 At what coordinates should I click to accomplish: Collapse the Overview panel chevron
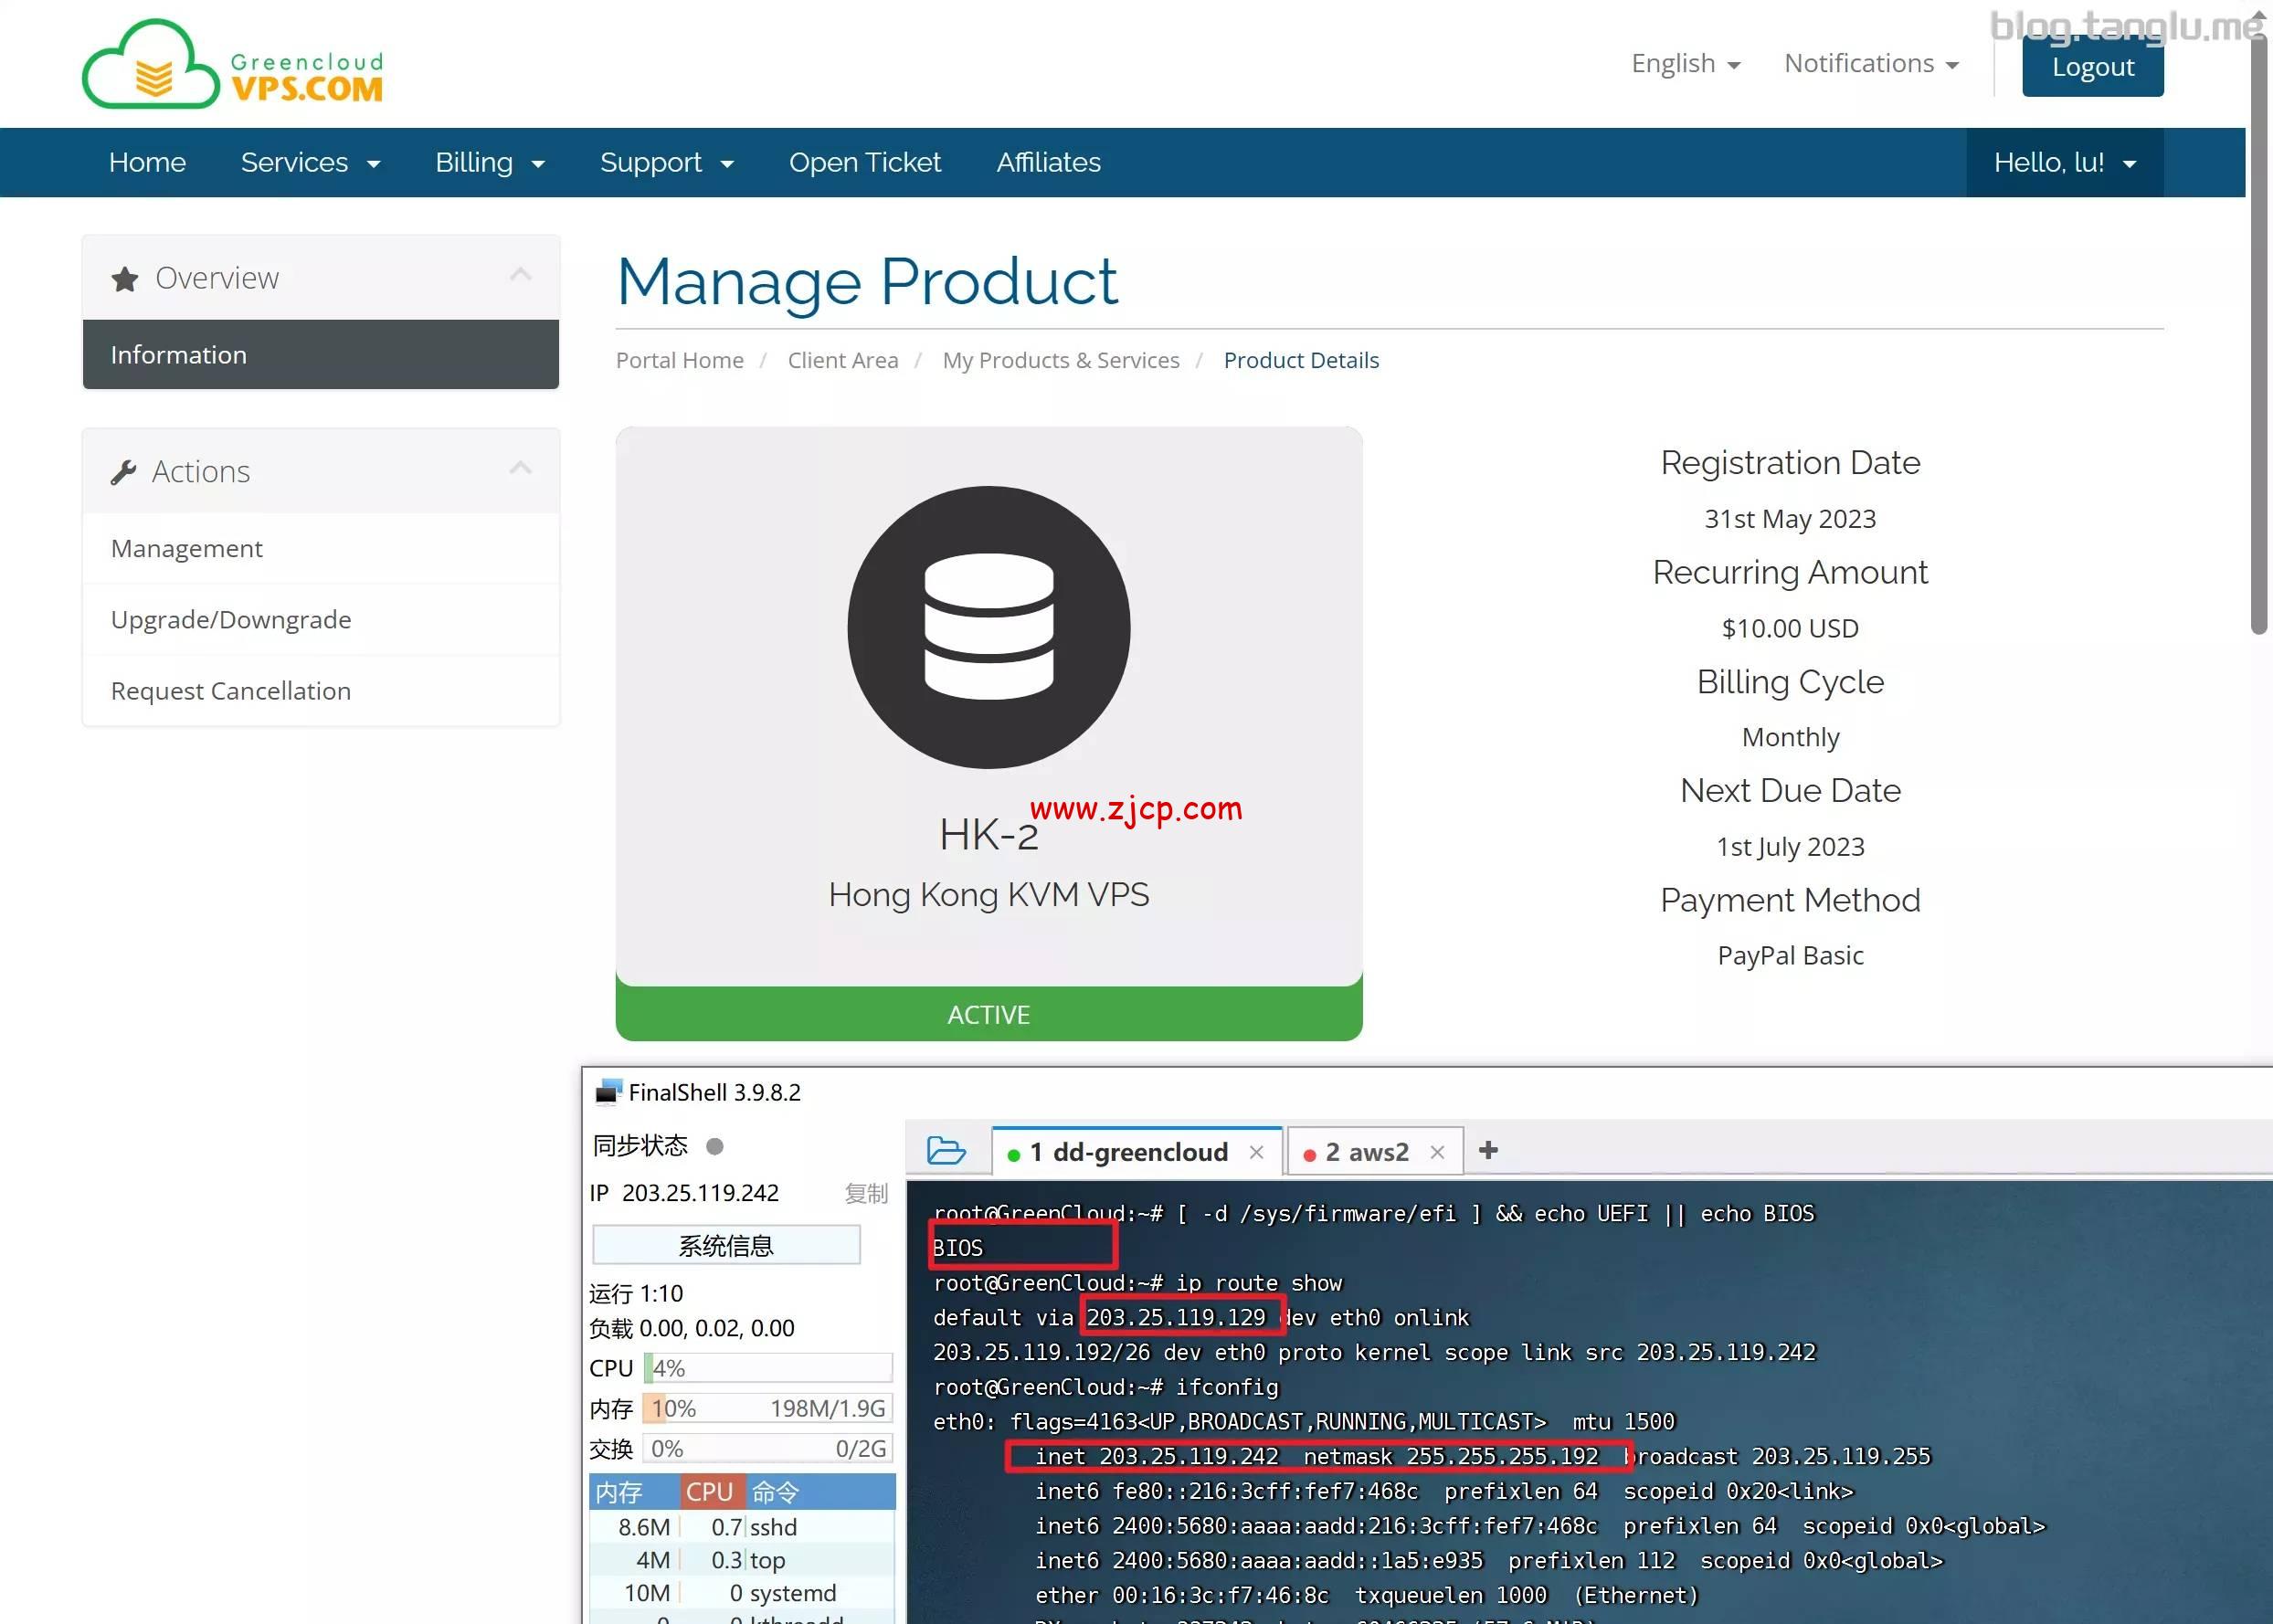[x=520, y=275]
